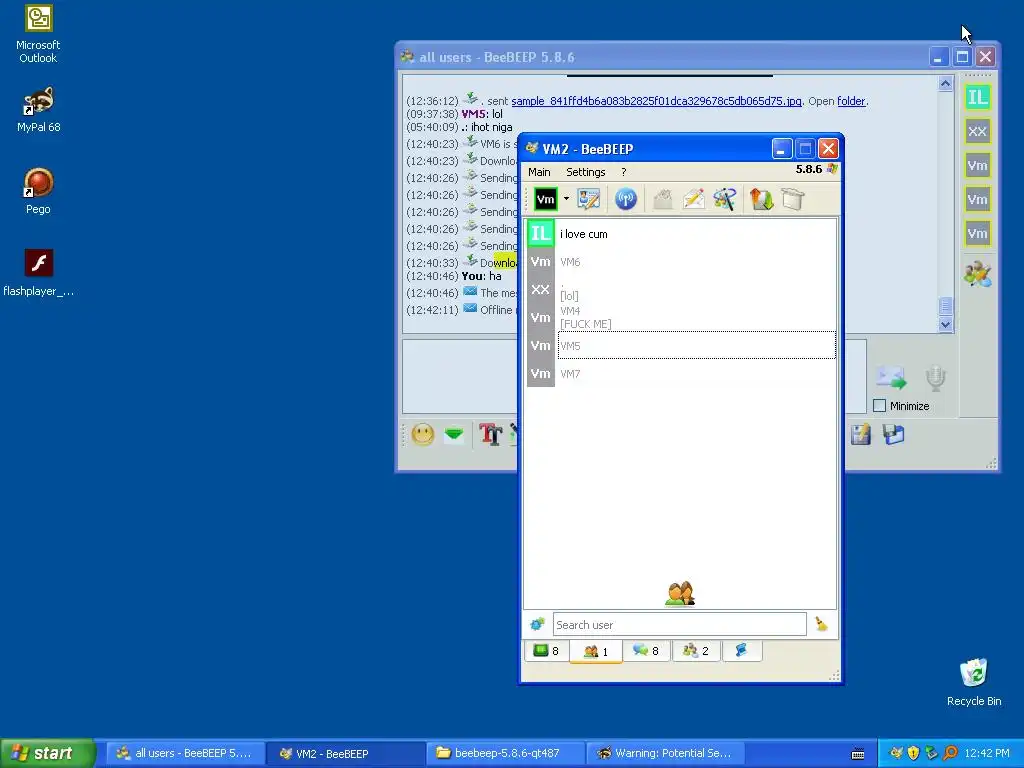This screenshot has width=1024, height=768.
Task: Switch to the blue scroll tab
Action: (741, 650)
